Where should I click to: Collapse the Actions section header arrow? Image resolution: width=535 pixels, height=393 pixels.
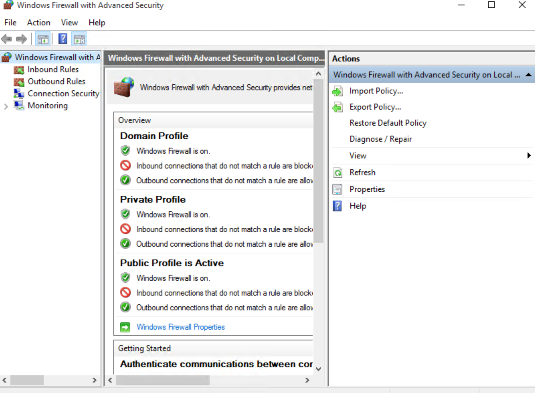528,75
